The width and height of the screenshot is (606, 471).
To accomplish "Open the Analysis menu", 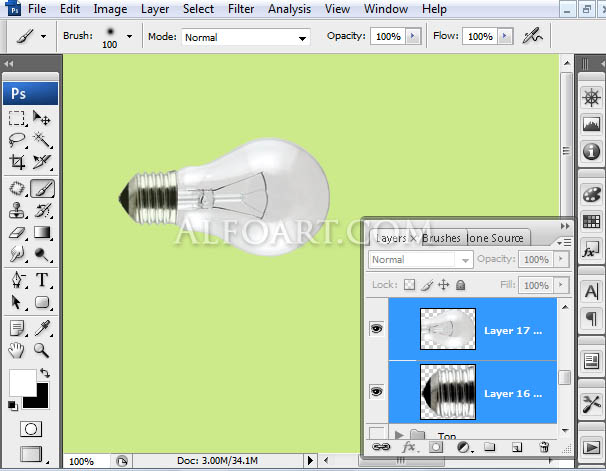I will (289, 9).
